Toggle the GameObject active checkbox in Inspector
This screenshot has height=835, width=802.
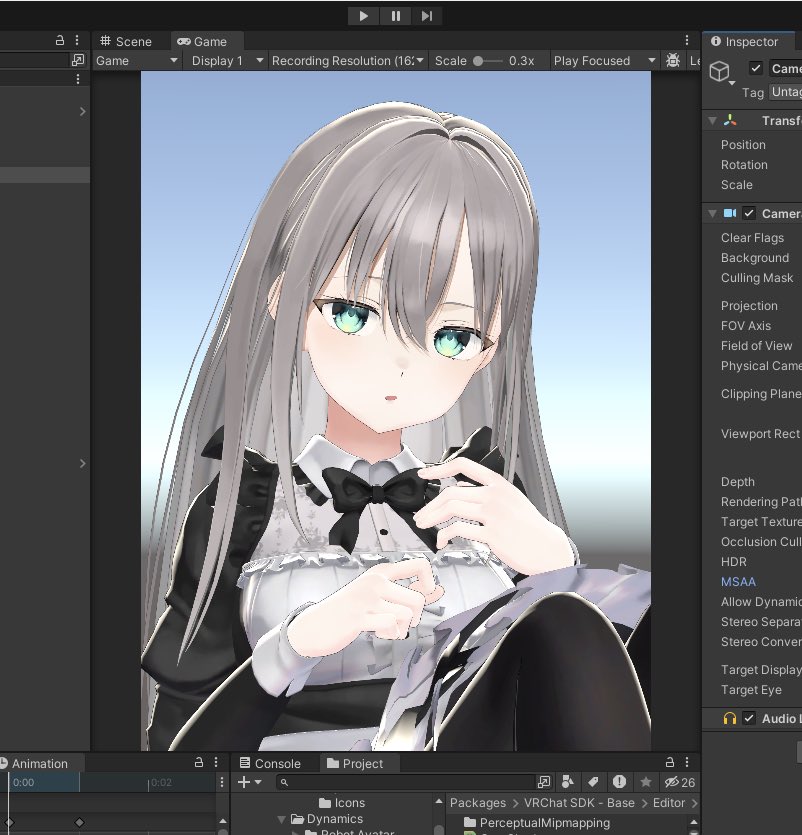coord(756,68)
